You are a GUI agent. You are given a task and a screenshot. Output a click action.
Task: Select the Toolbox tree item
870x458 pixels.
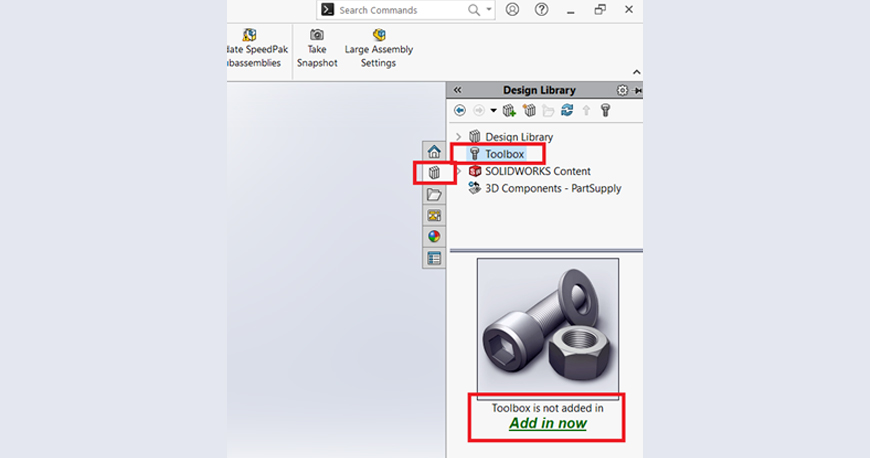tap(504, 154)
